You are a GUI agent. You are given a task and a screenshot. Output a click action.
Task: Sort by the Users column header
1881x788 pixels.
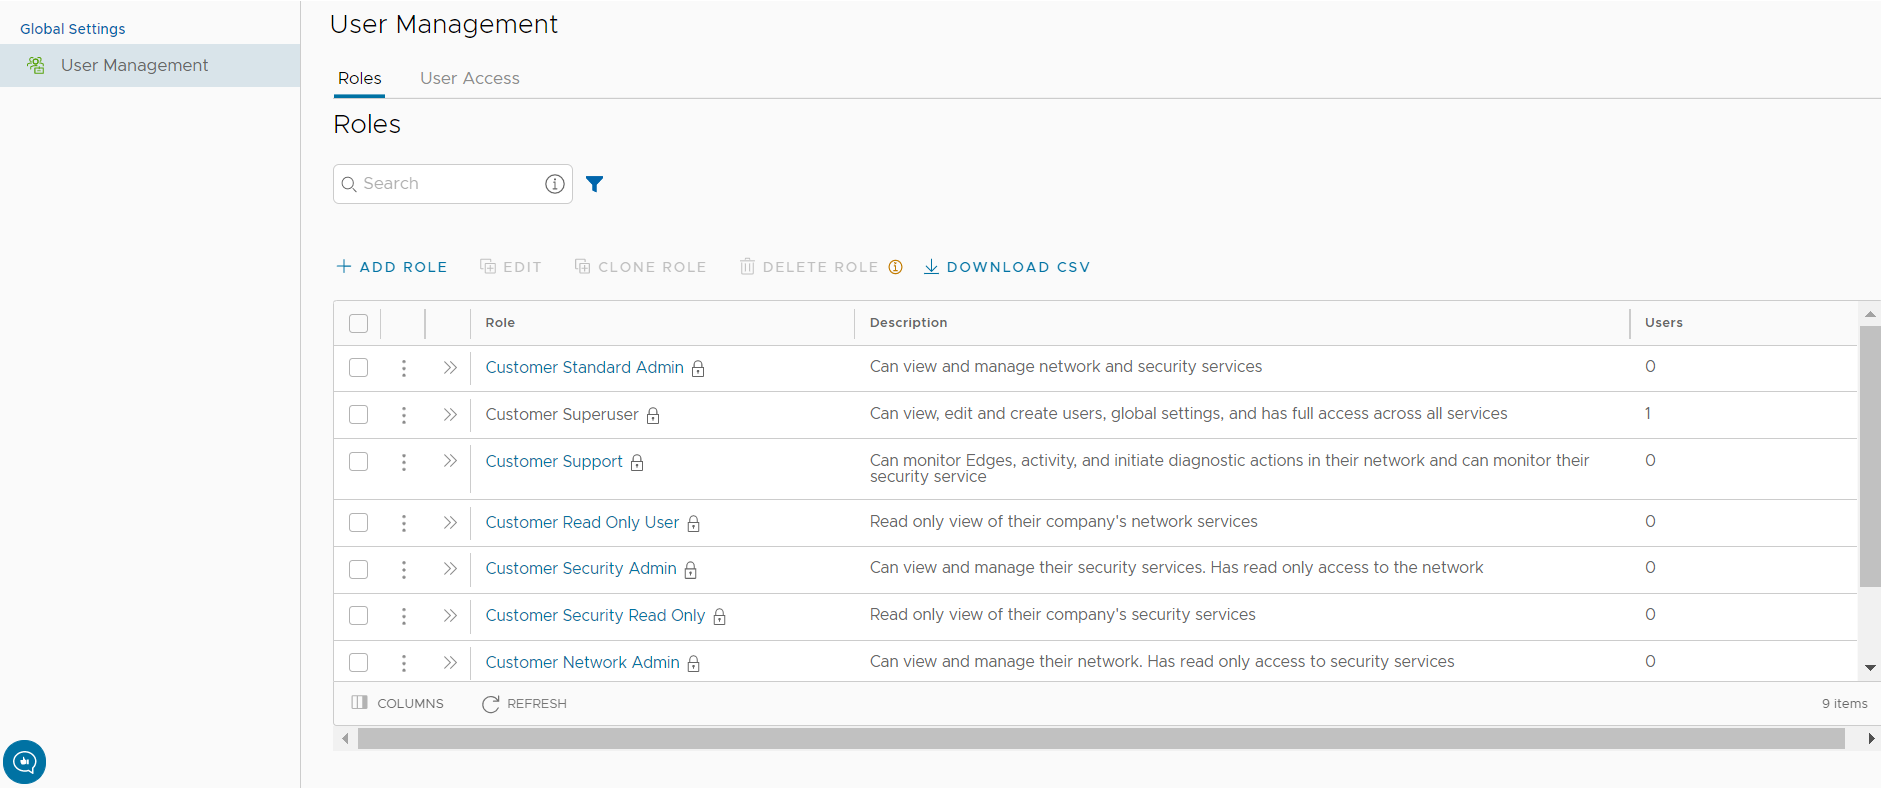[x=1663, y=323]
